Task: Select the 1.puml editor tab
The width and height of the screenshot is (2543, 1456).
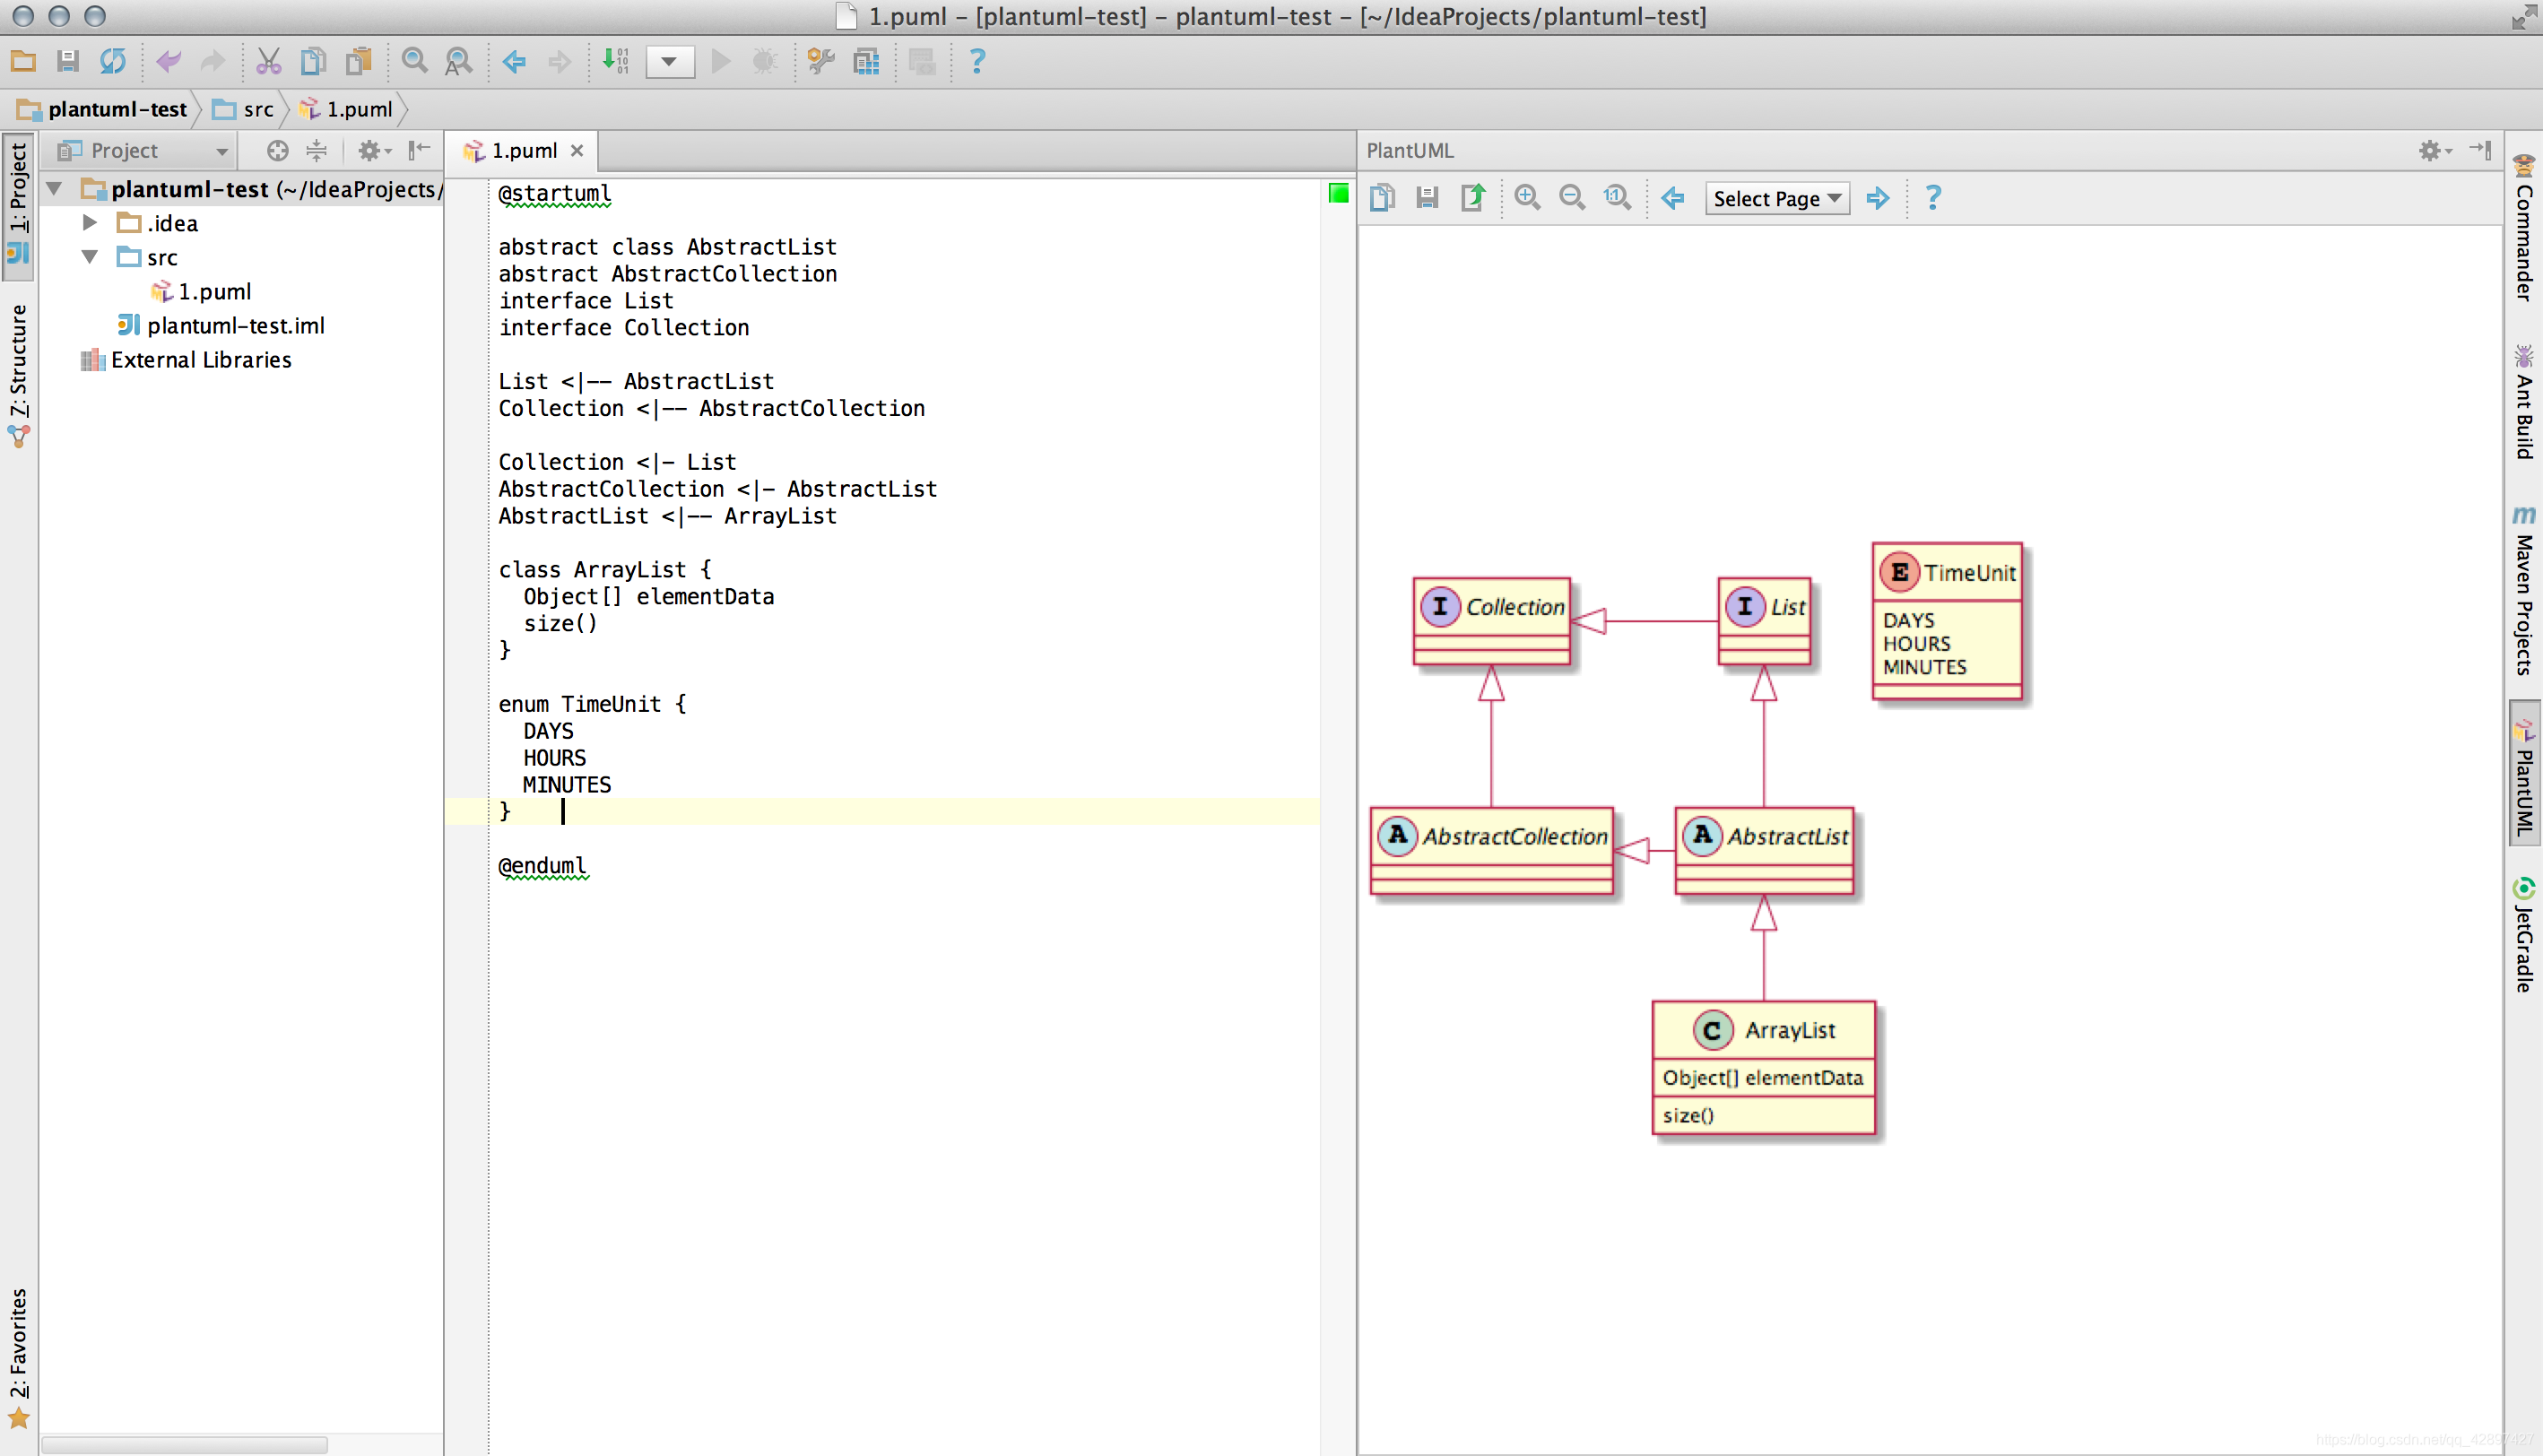Action: point(523,150)
